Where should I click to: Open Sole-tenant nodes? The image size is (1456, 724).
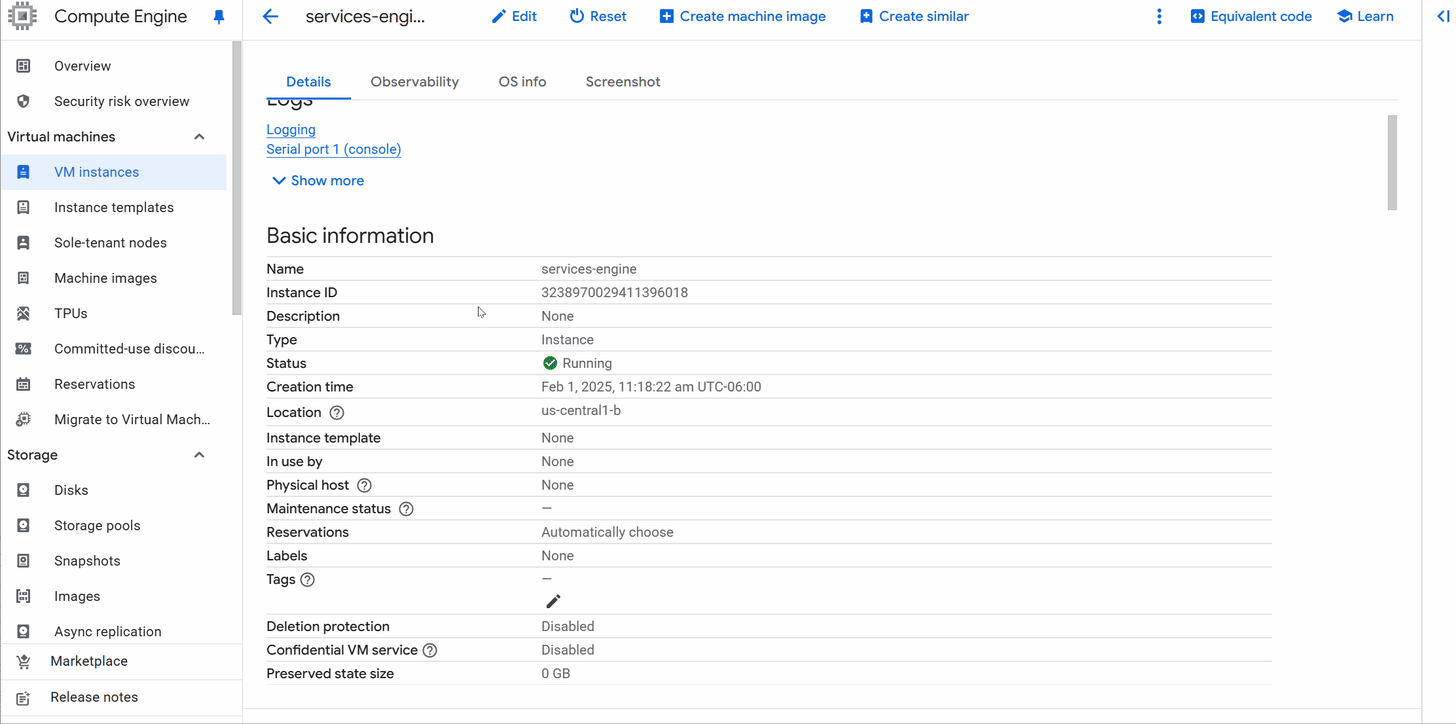click(x=111, y=243)
